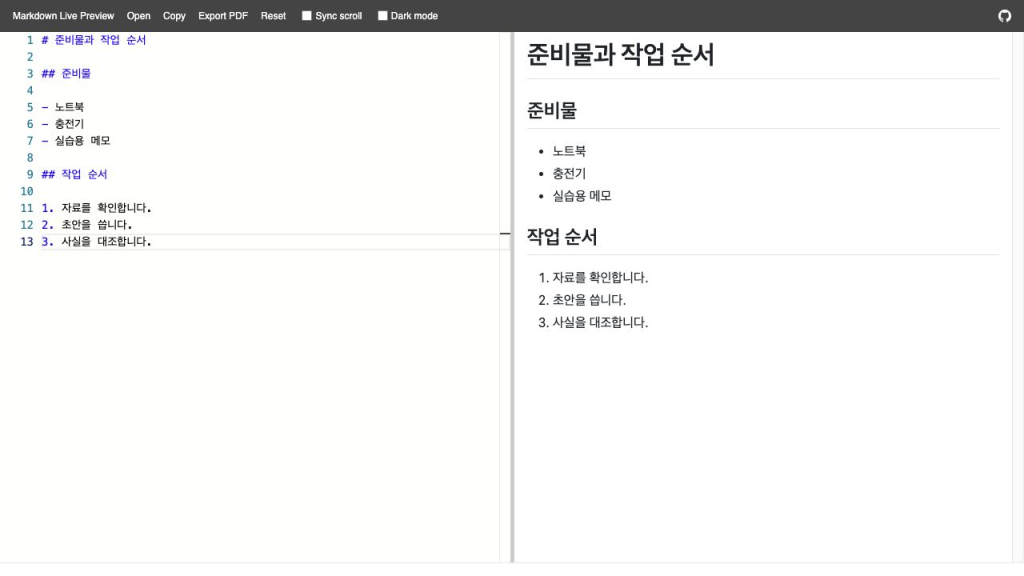The width and height of the screenshot is (1024, 576).
Task: Open the GitHub repository icon
Action: pos(1004,16)
